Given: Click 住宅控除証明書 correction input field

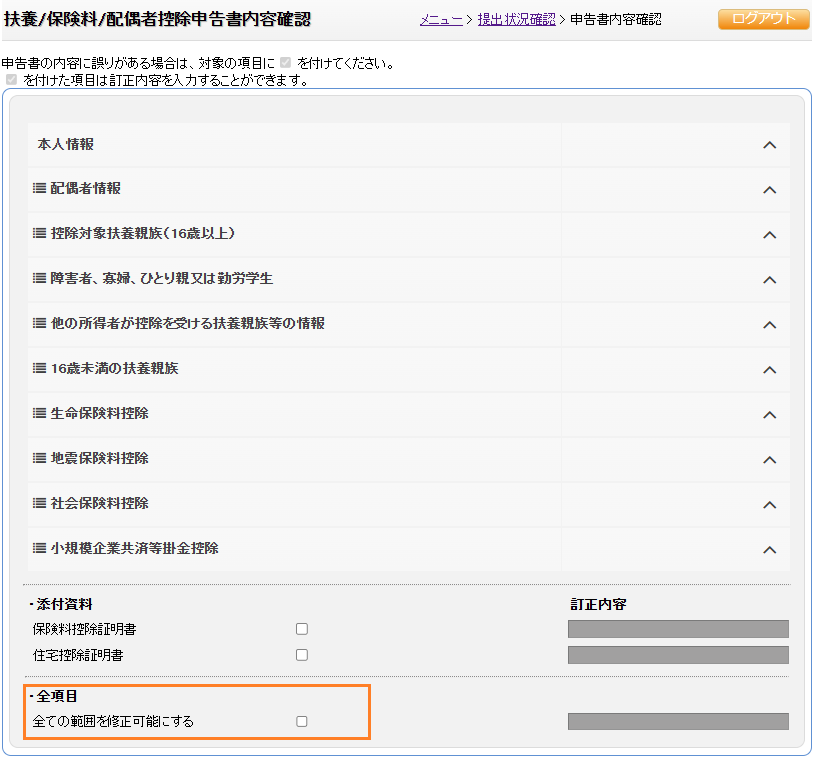Looking at the screenshot, I should coord(678,655).
